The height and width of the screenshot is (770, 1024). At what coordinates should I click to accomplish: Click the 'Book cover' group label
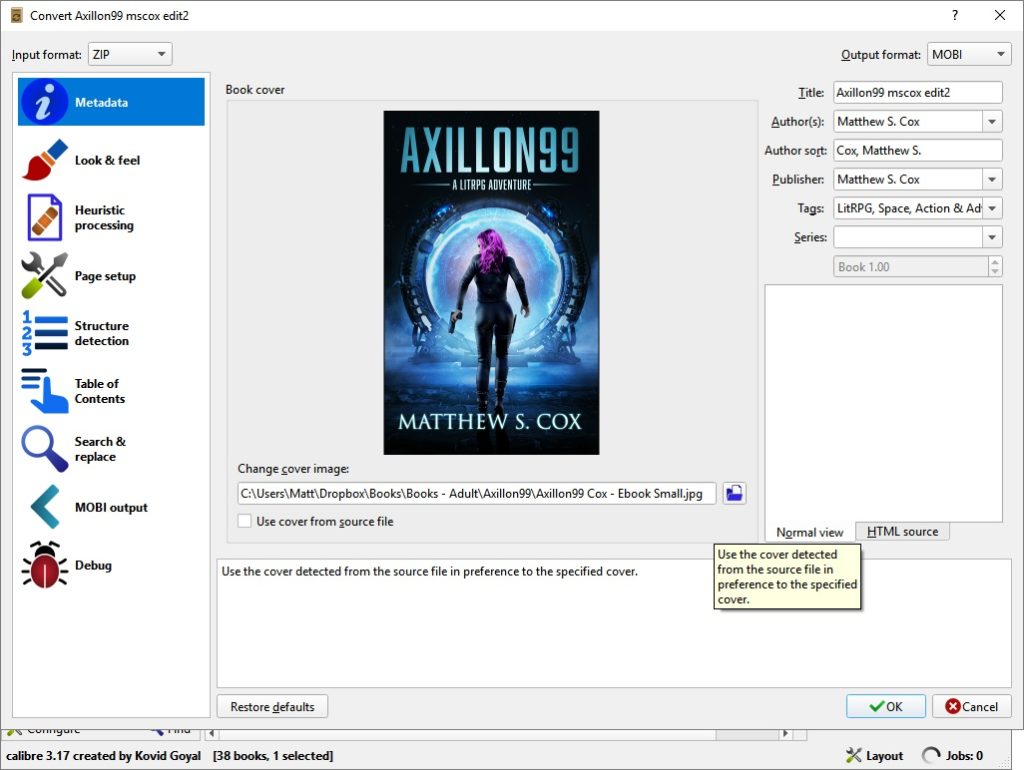click(255, 89)
